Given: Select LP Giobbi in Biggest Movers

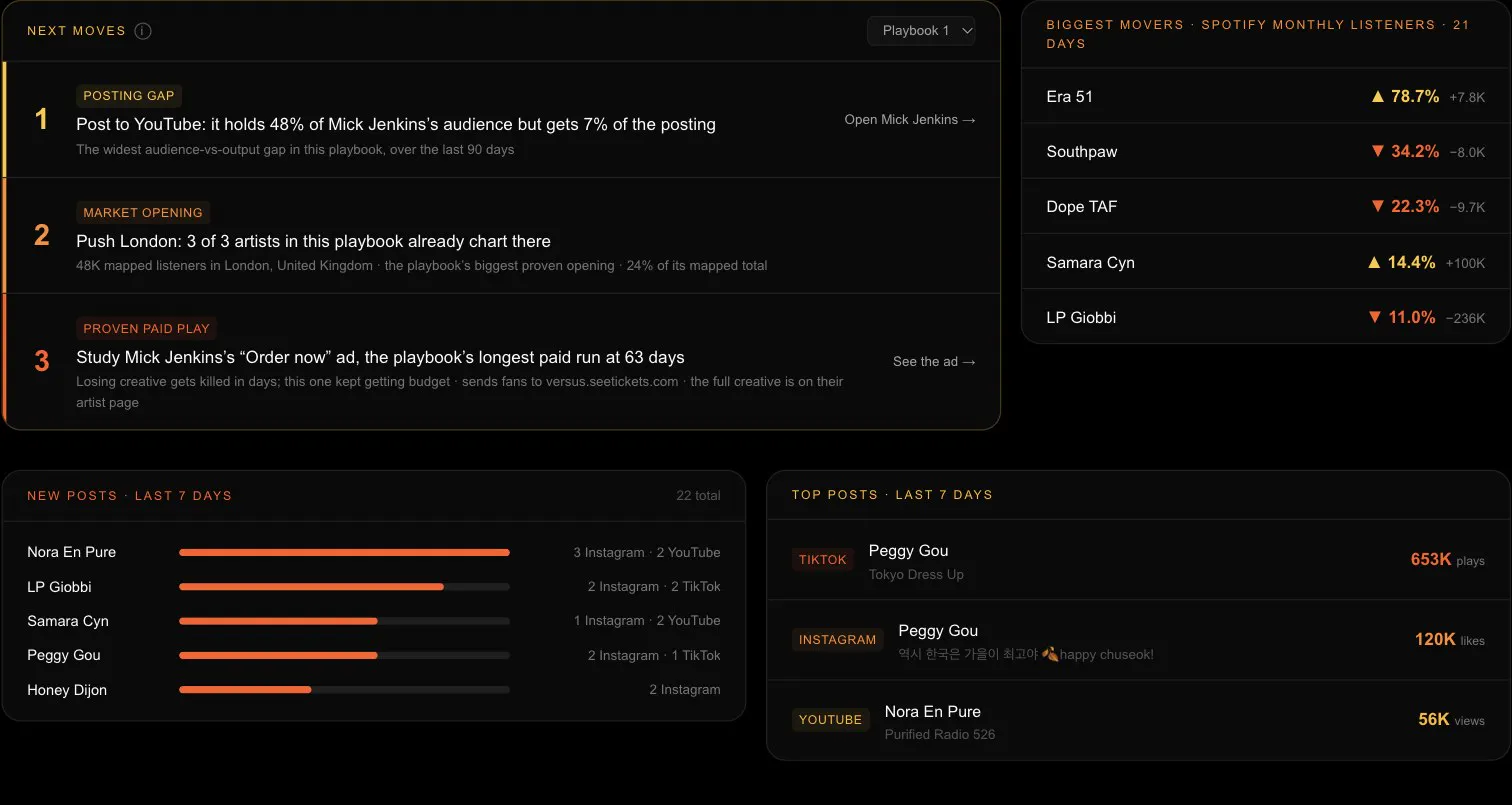Looking at the screenshot, I should click(x=1081, y=318).
